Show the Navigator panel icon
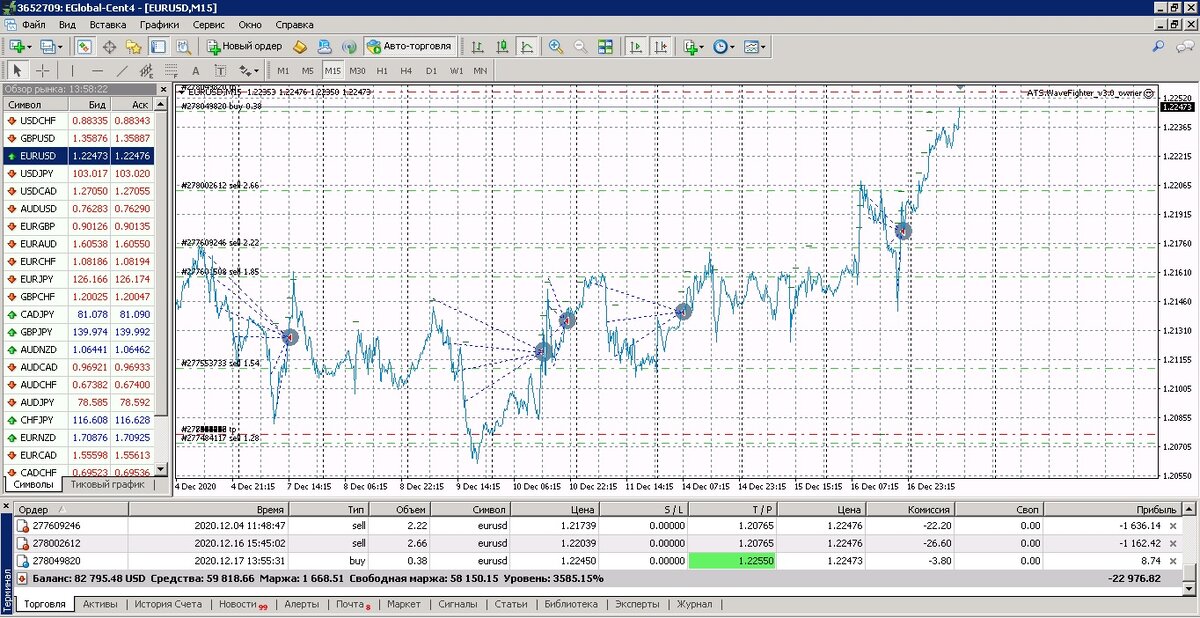 click(x=134, y=46)
